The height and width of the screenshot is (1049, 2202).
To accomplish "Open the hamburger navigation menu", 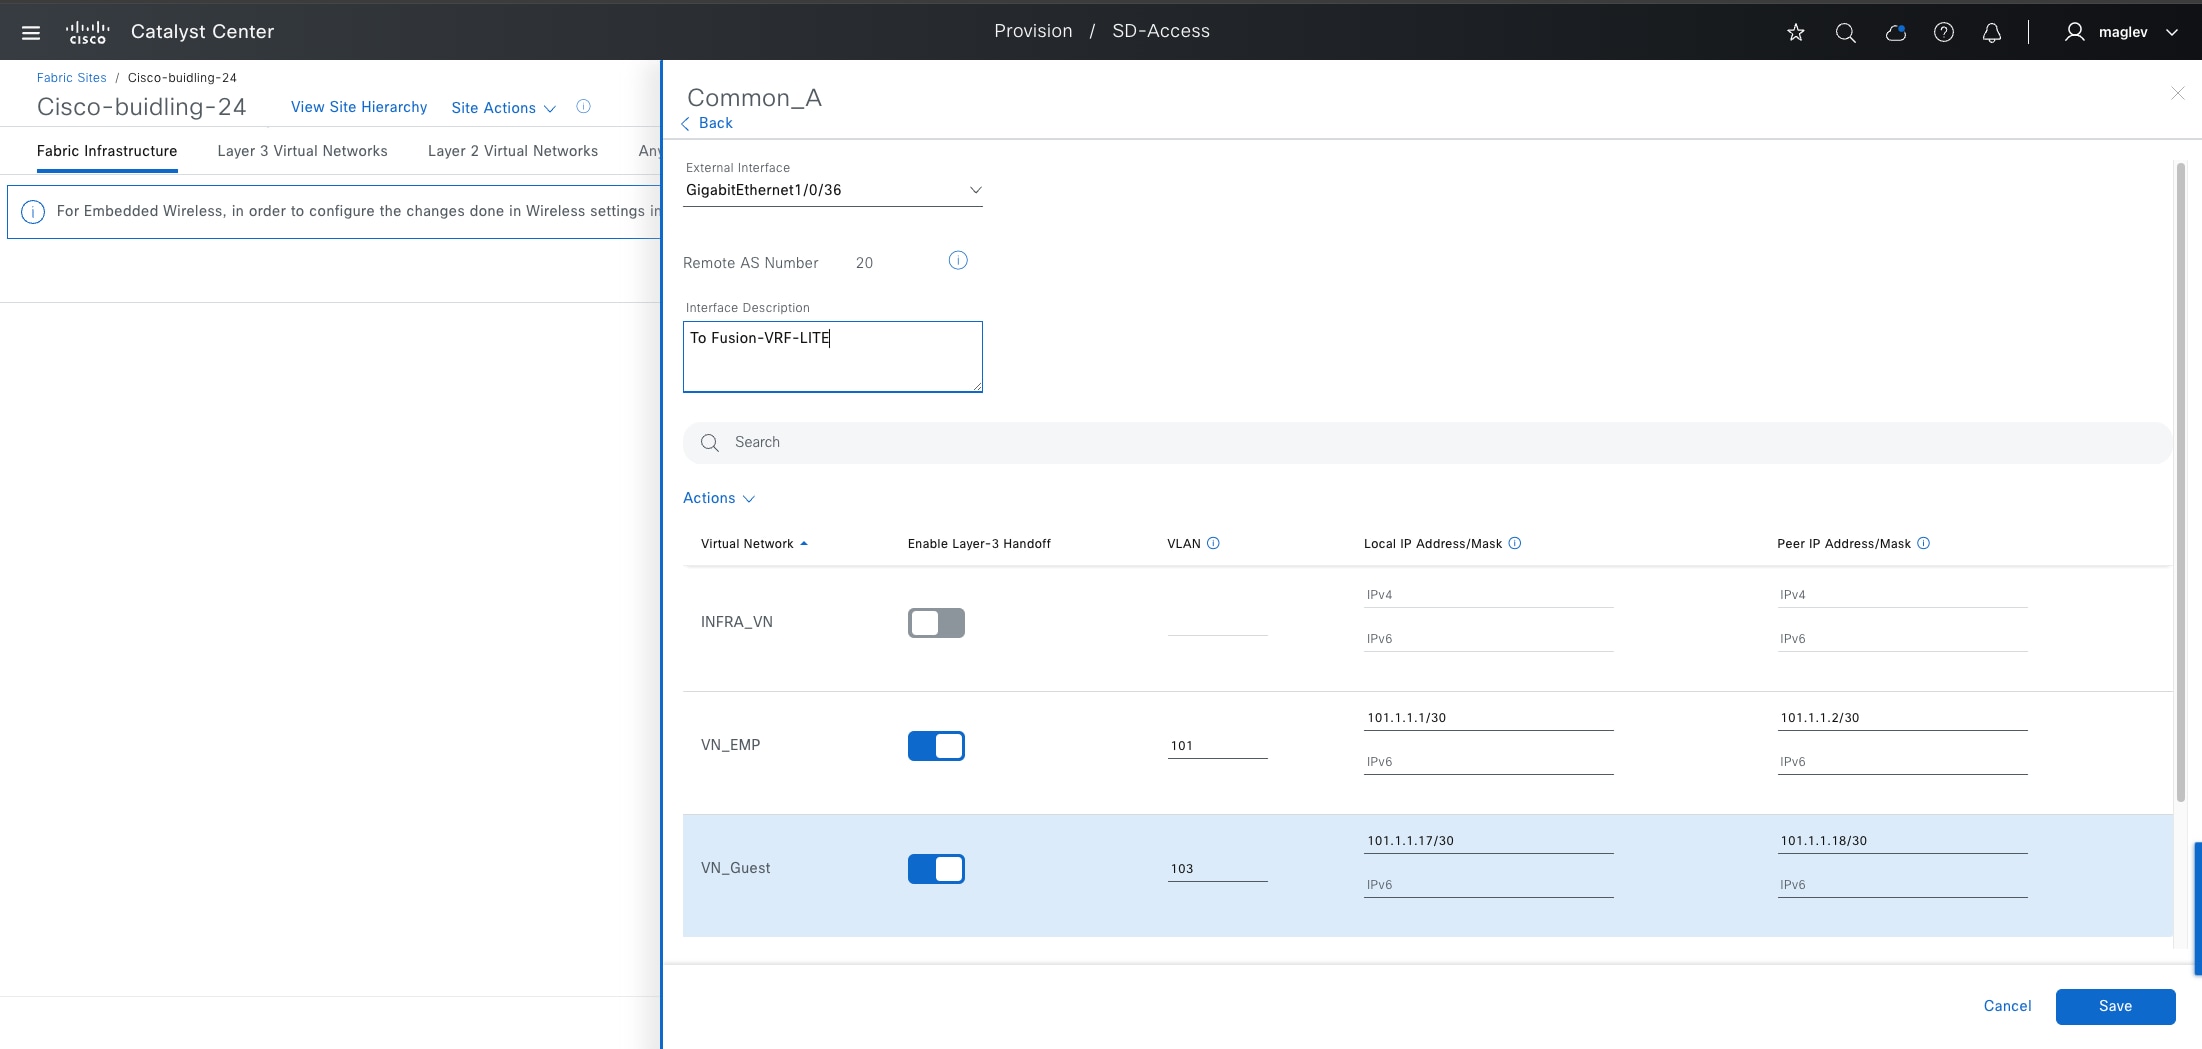I will [x=31, y=32].
